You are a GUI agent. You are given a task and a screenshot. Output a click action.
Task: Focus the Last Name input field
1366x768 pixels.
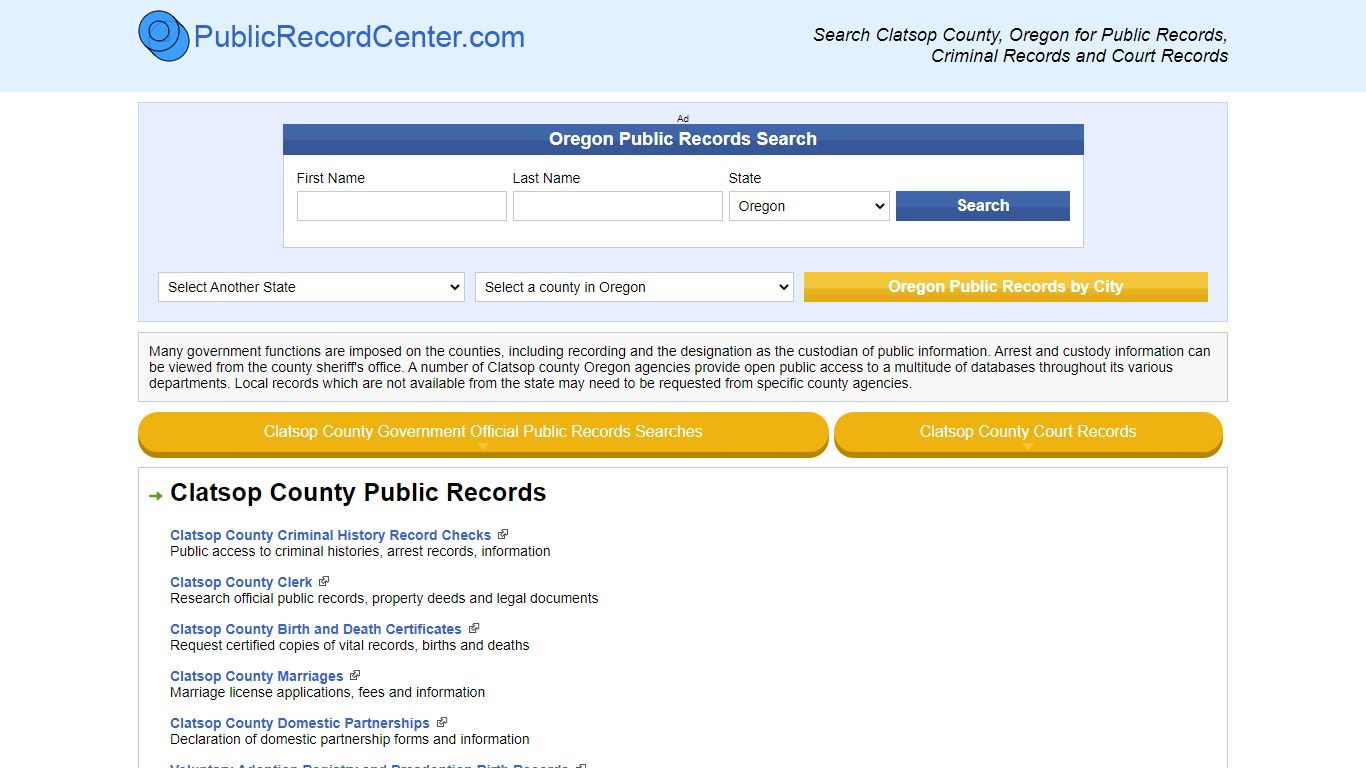[x=618, y=206]
